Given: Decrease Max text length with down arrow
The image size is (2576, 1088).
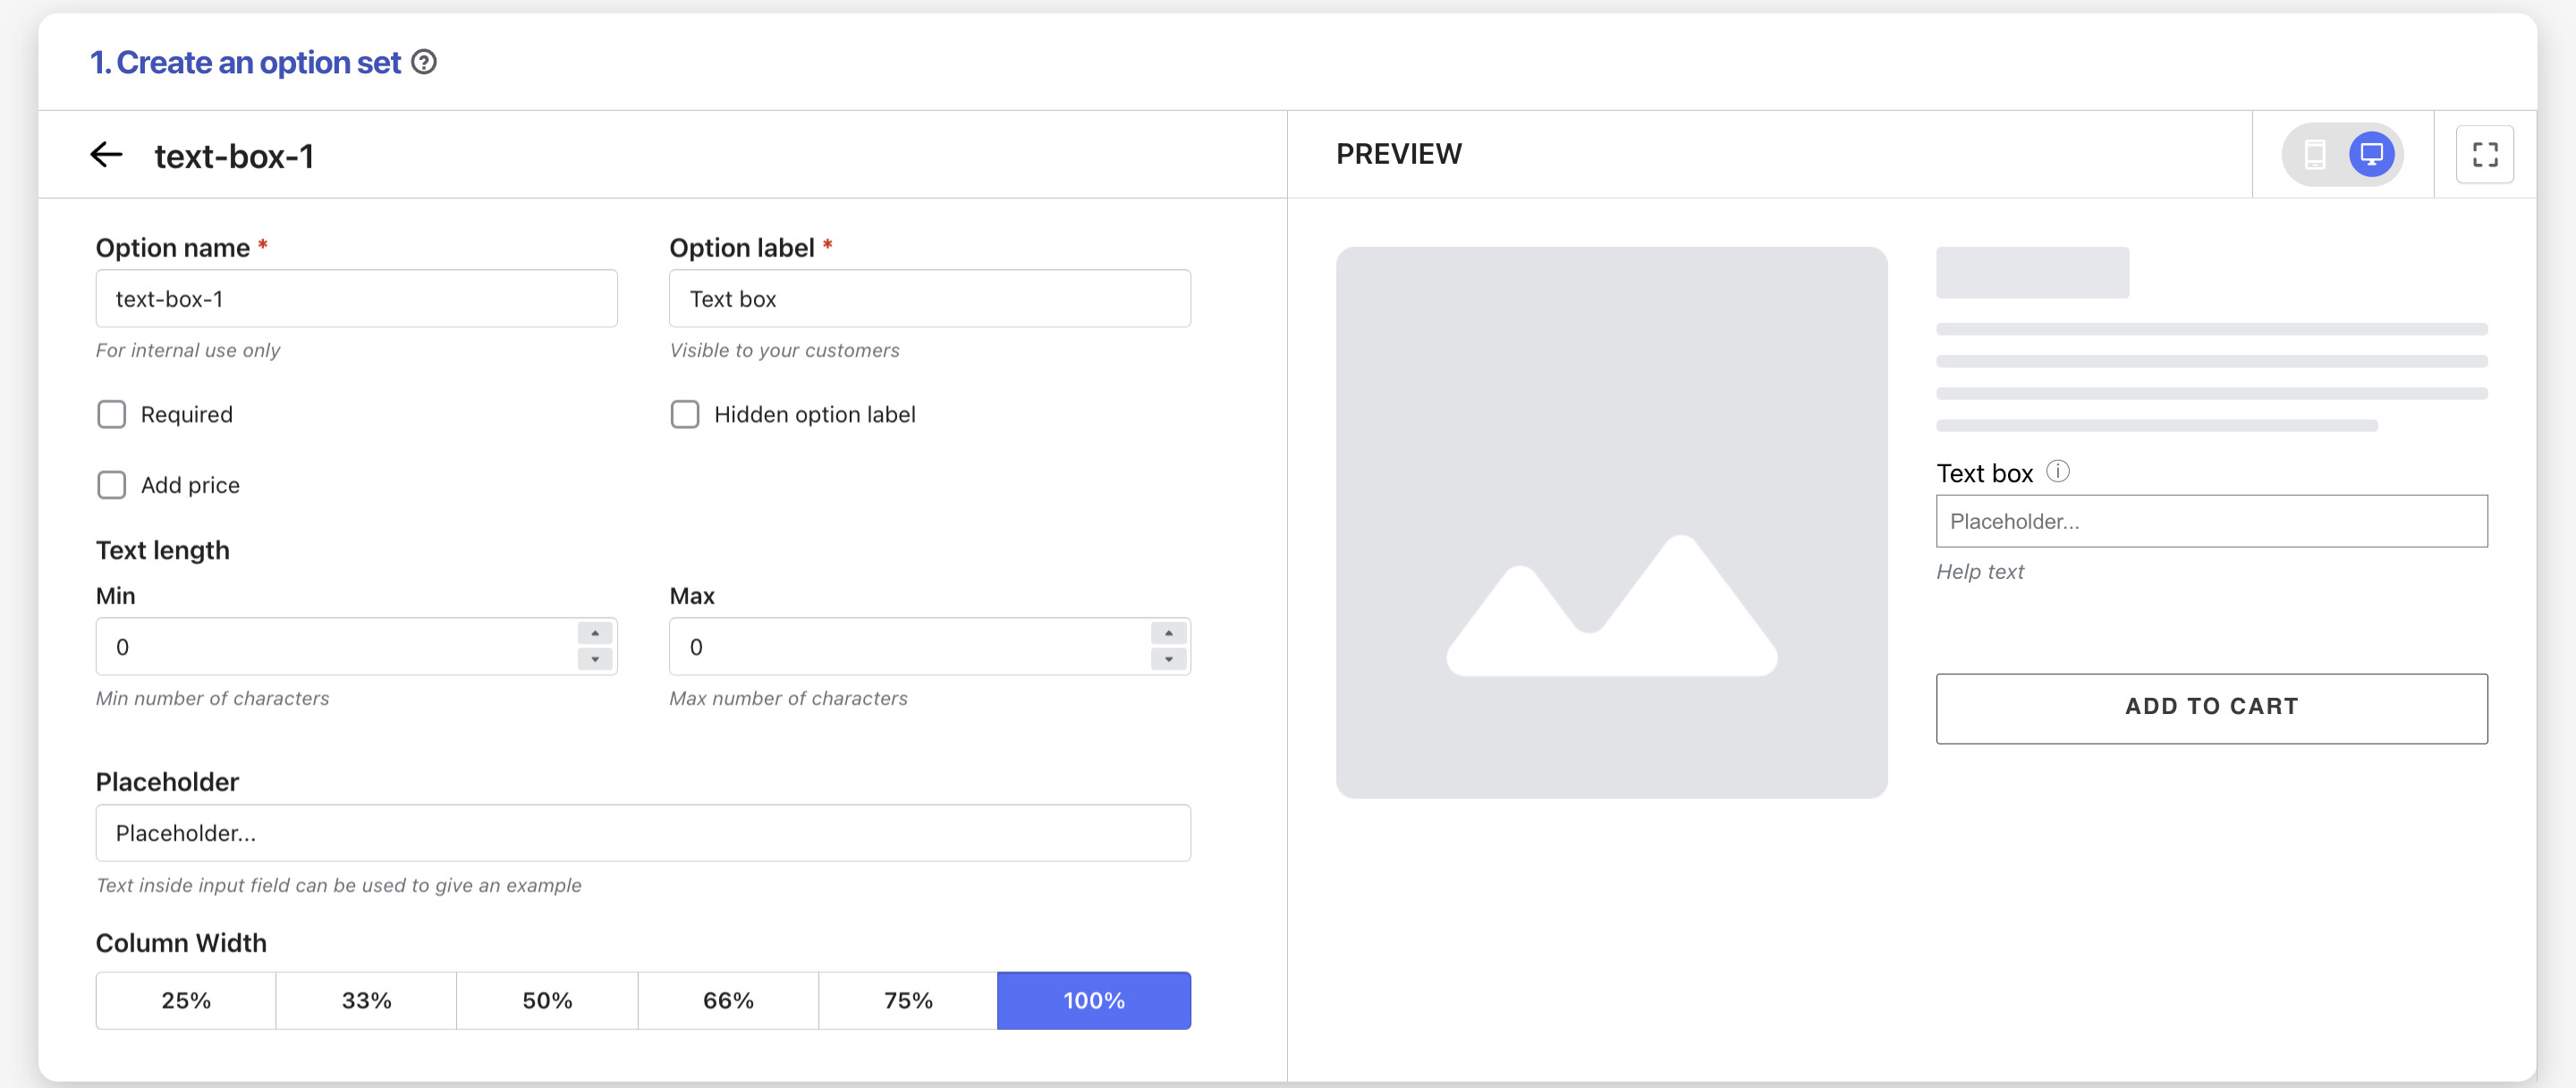Looking at the screenshot, I should point(1168,659).
